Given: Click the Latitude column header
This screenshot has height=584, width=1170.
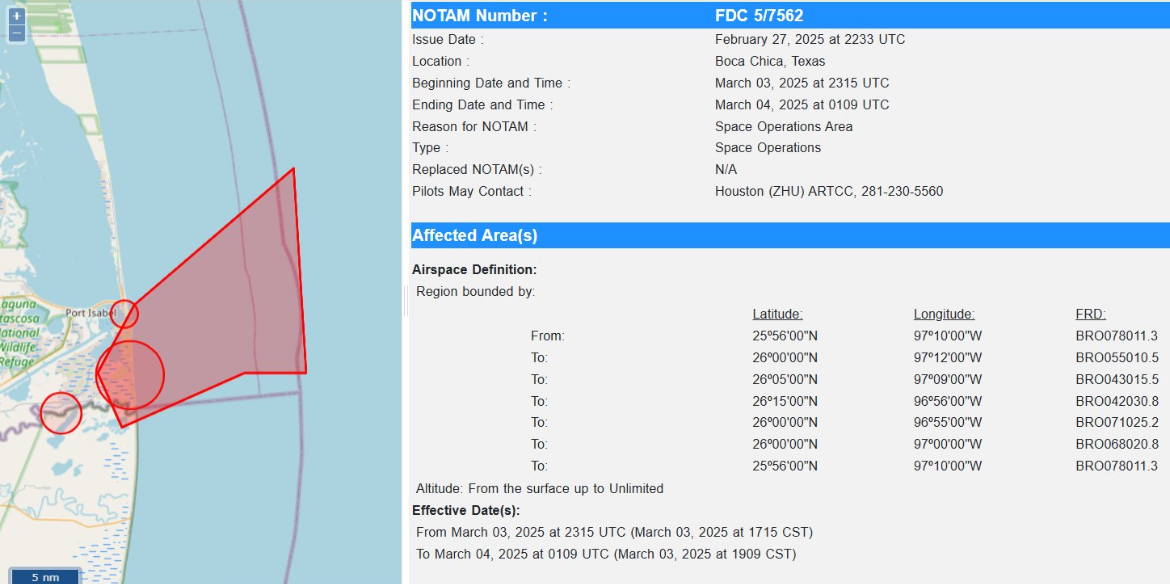Looking at the screenshot, I should tap(777, 314).
